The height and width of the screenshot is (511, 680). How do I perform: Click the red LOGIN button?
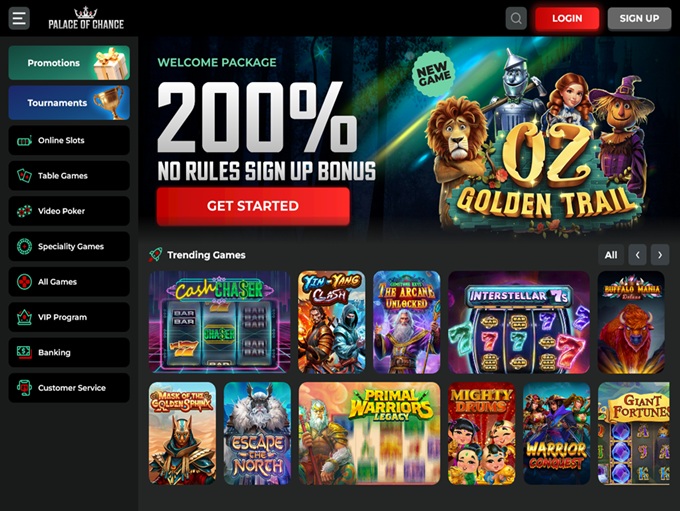[x=567, y=19]
